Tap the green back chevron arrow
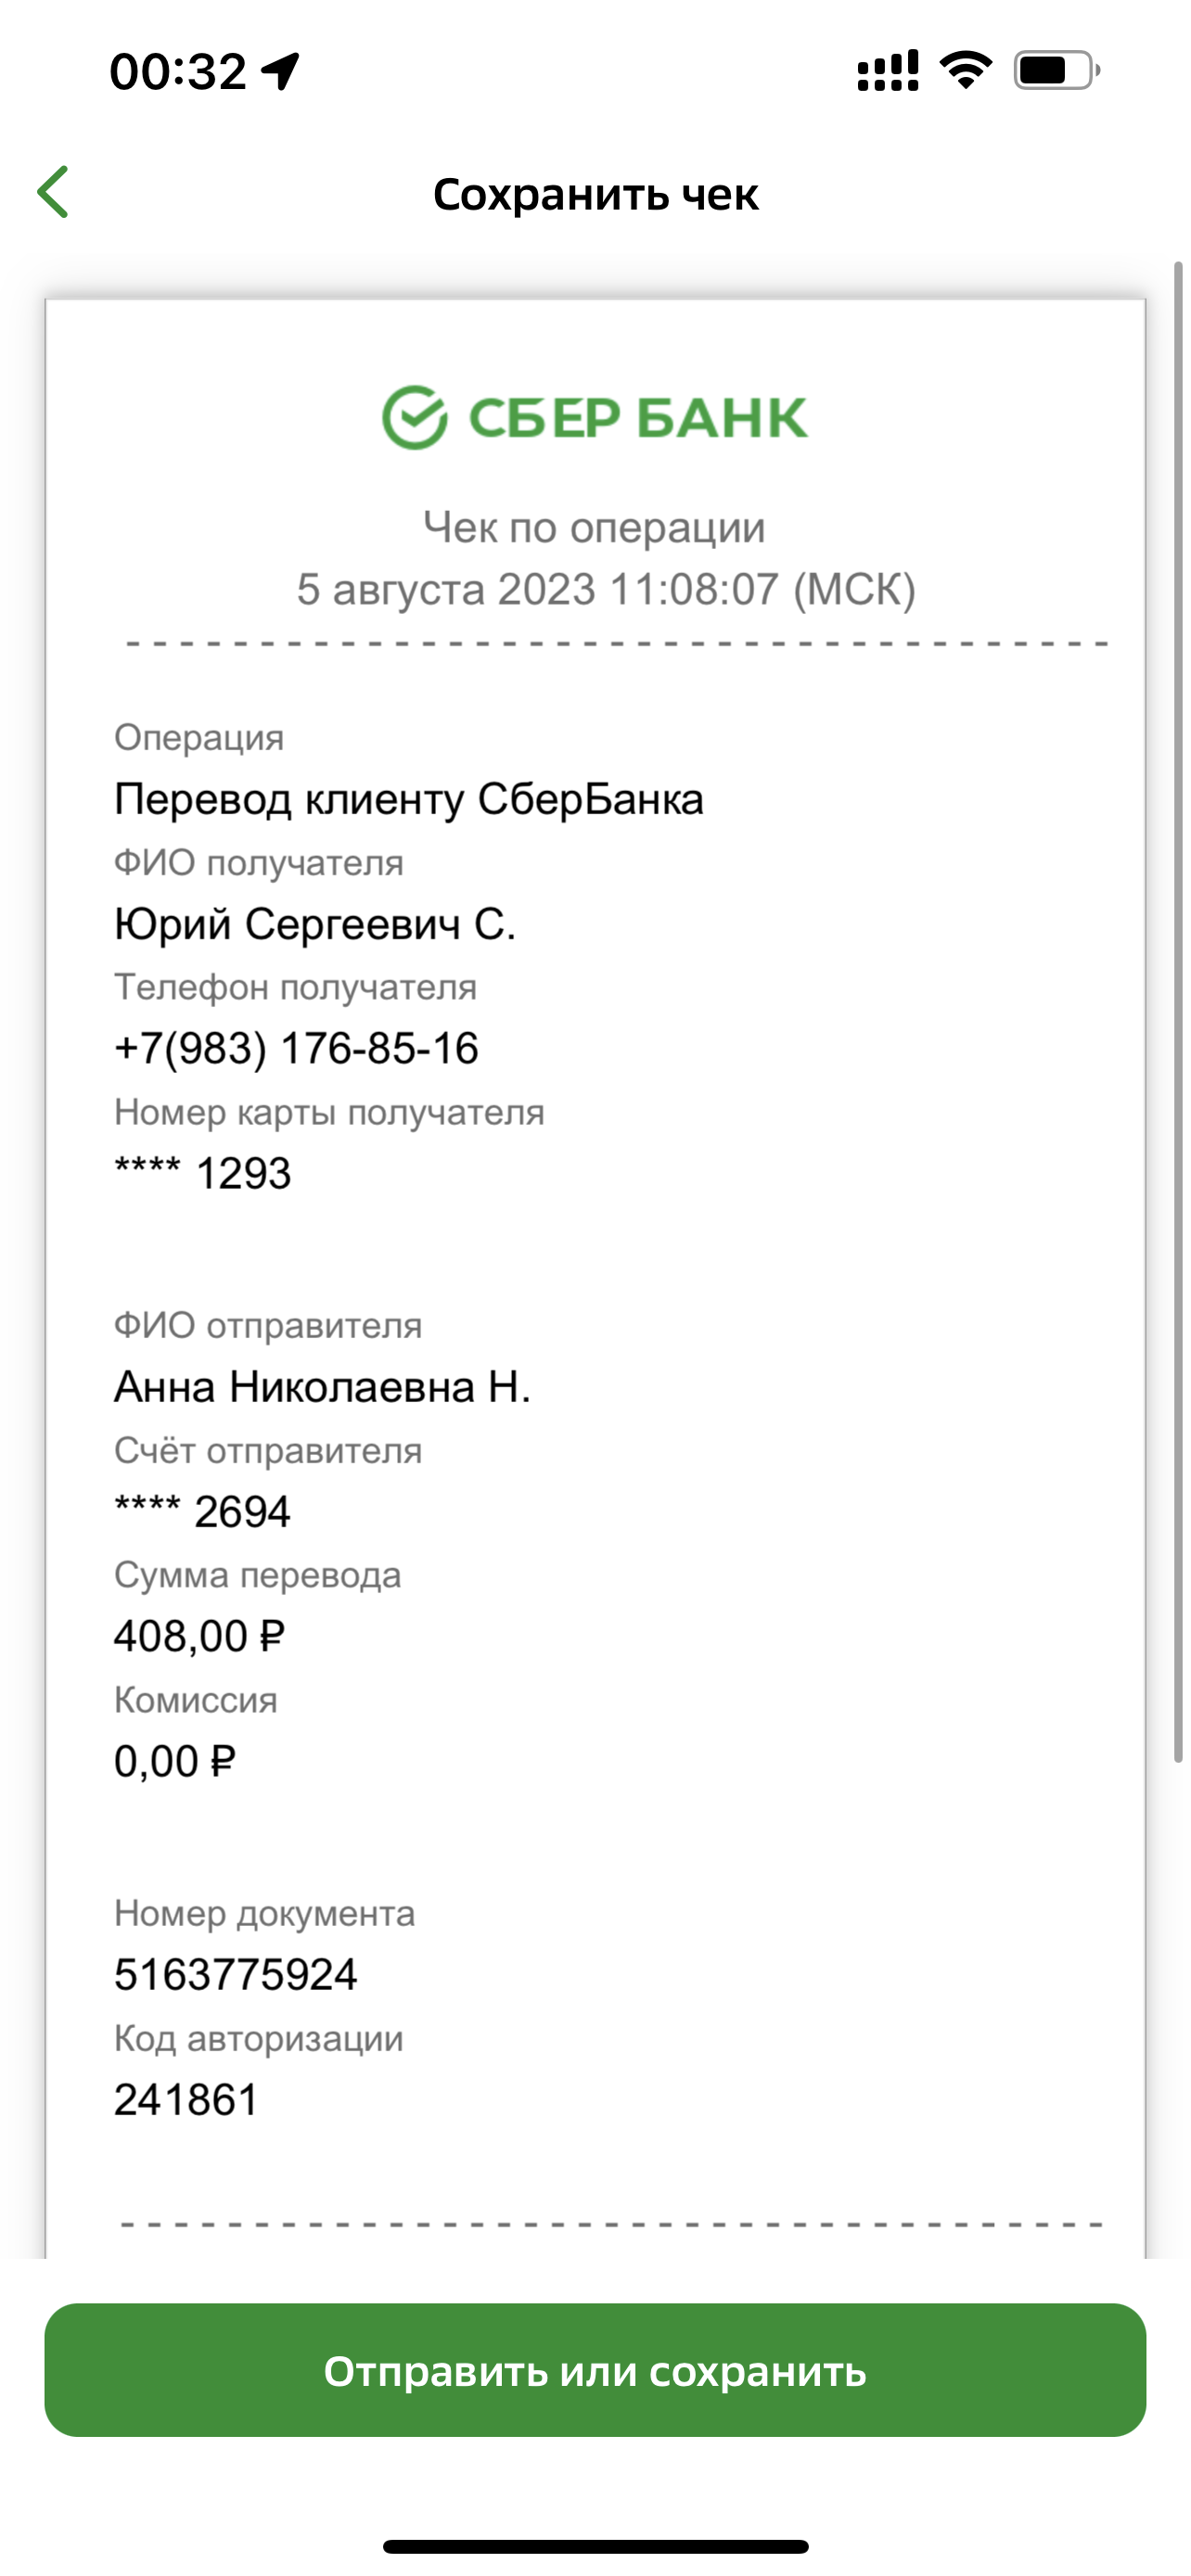The image size is (1191, 2576). [53, 192]
